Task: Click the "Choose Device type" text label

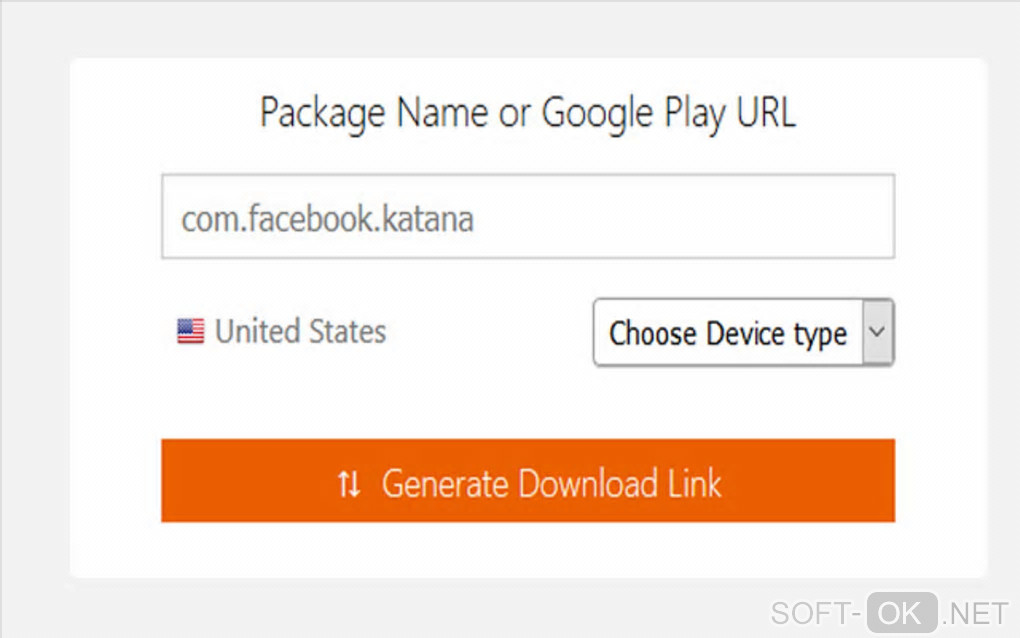Action: [728, 333]
